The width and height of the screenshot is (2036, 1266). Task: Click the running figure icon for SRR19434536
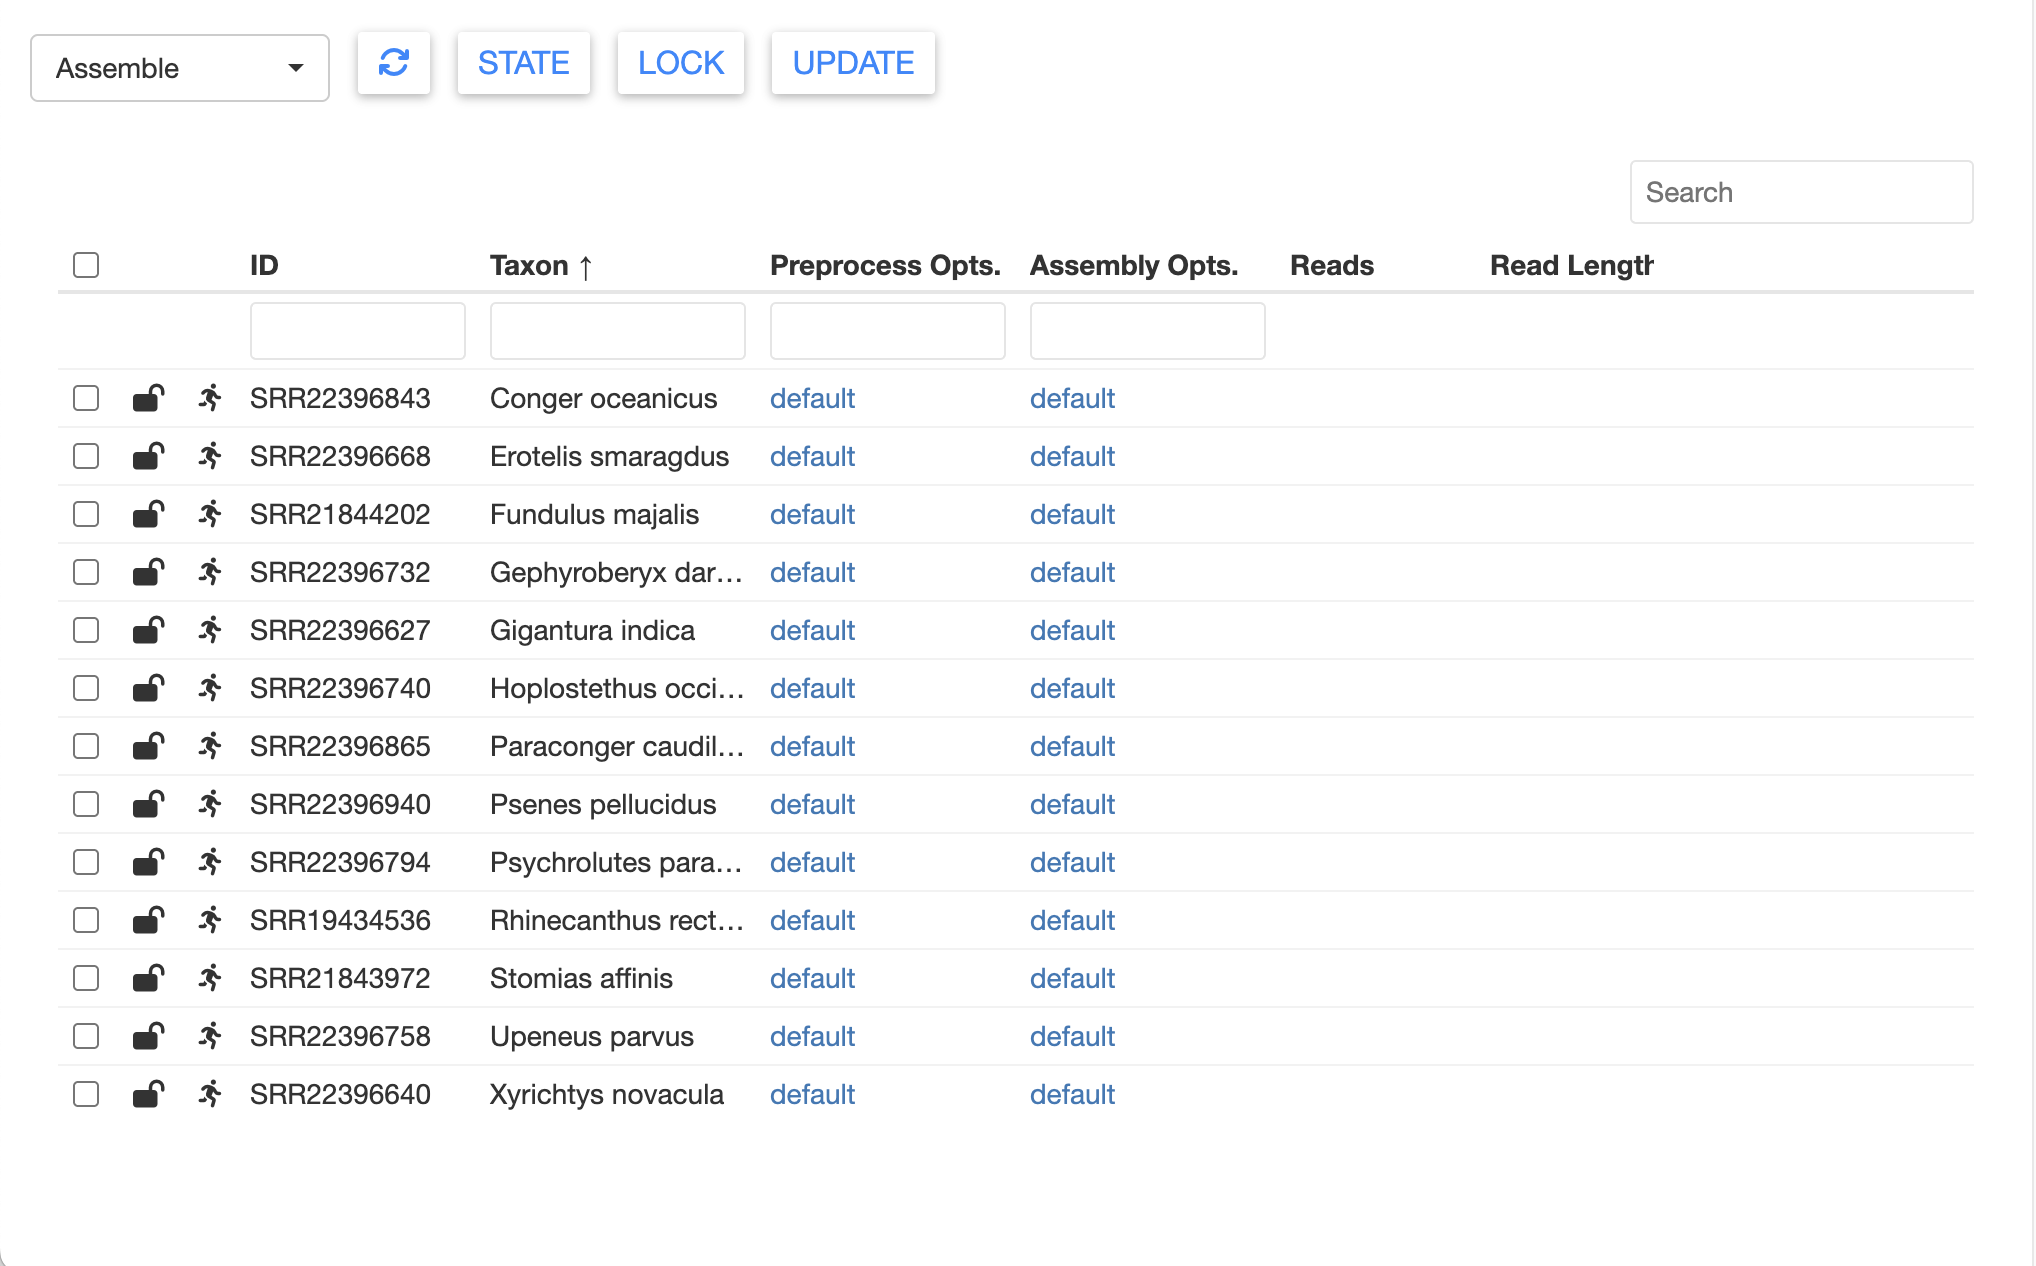210,920
